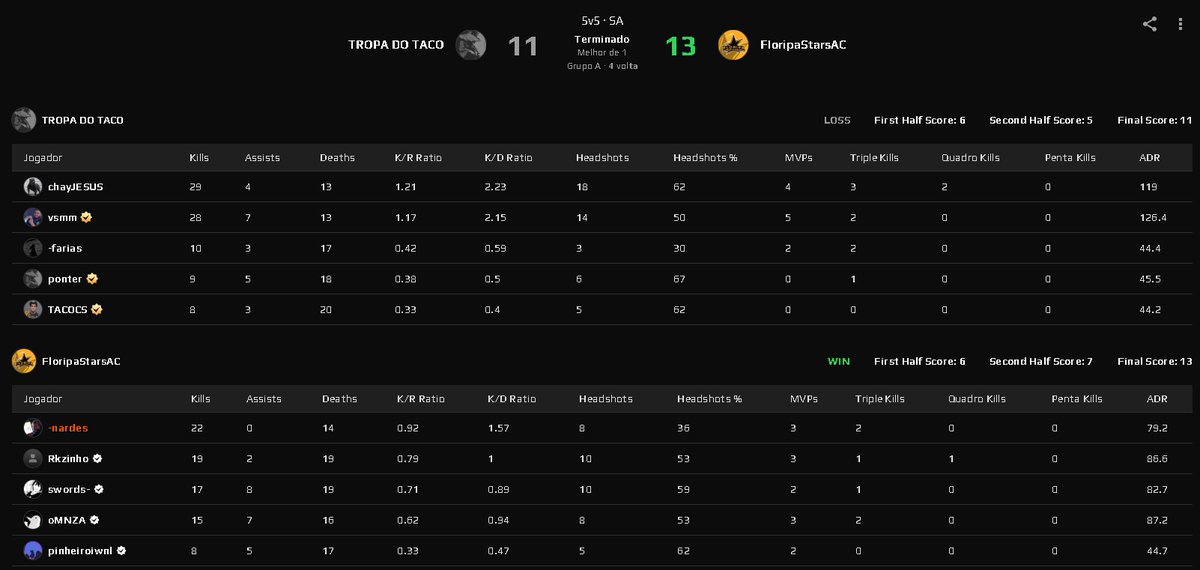This screenshot has width=1200, height=570.
Task: Click TROPA DO TACO name in match header
Action: pos(396,45)
